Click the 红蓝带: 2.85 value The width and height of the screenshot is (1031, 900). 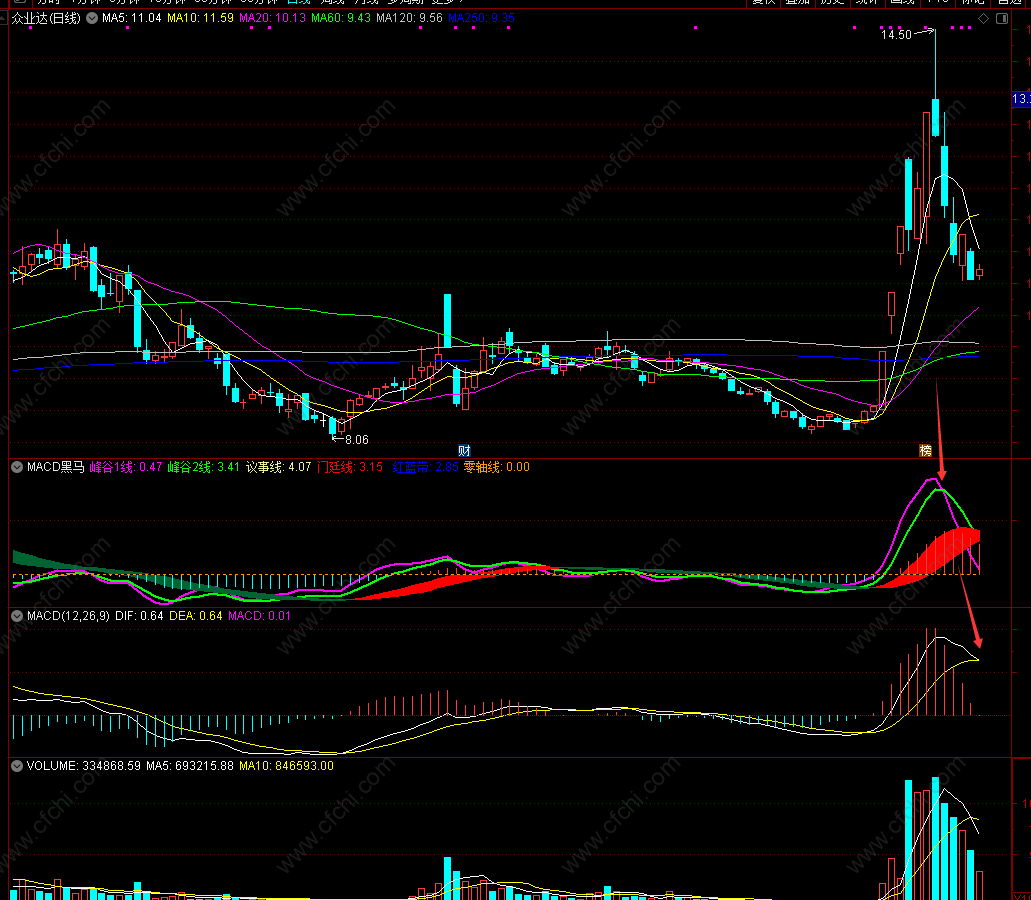pos(425,467)
